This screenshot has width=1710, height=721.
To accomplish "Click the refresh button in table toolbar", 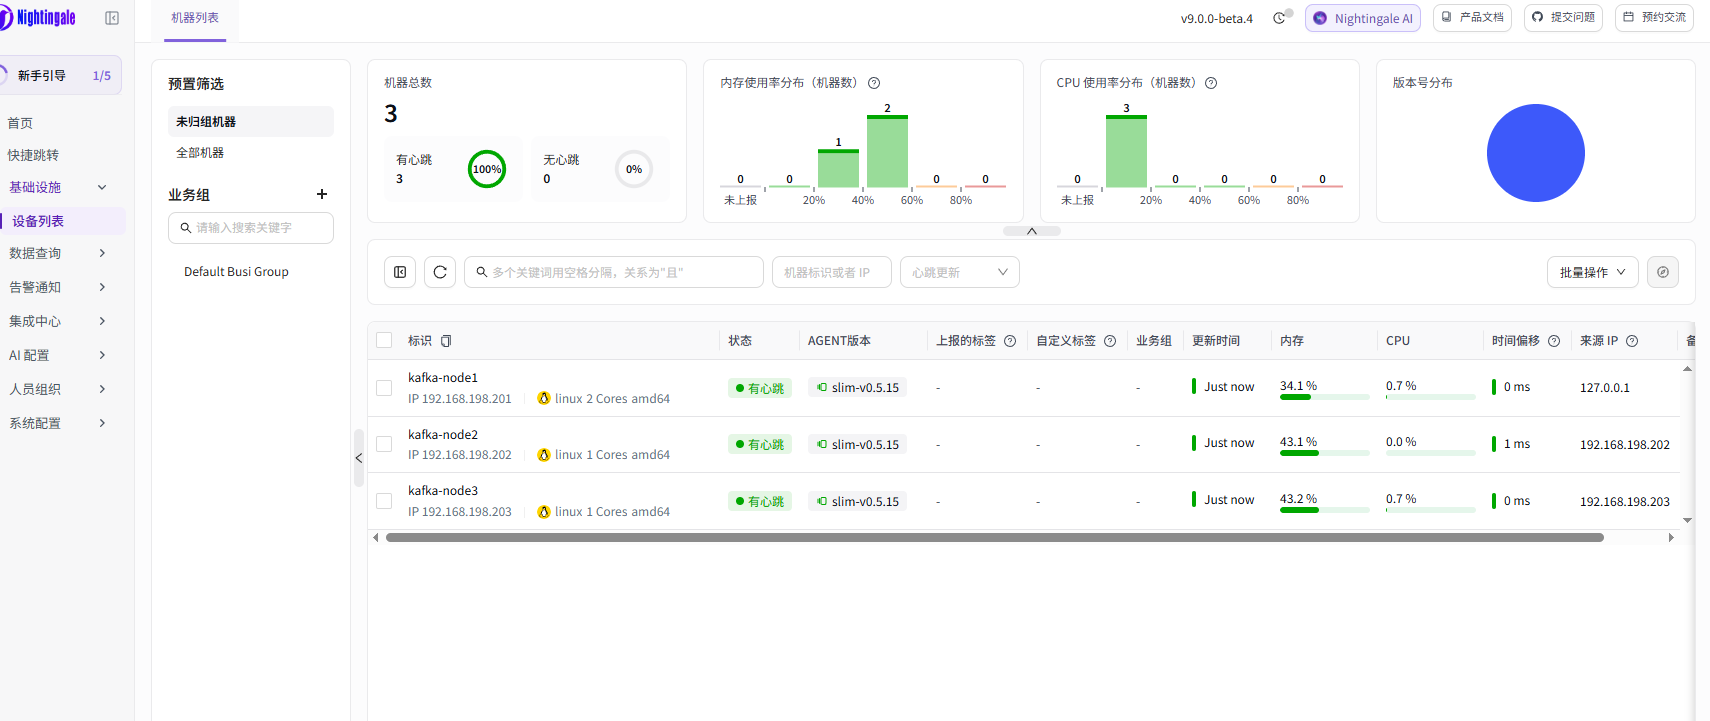I will tap(440, 272).
